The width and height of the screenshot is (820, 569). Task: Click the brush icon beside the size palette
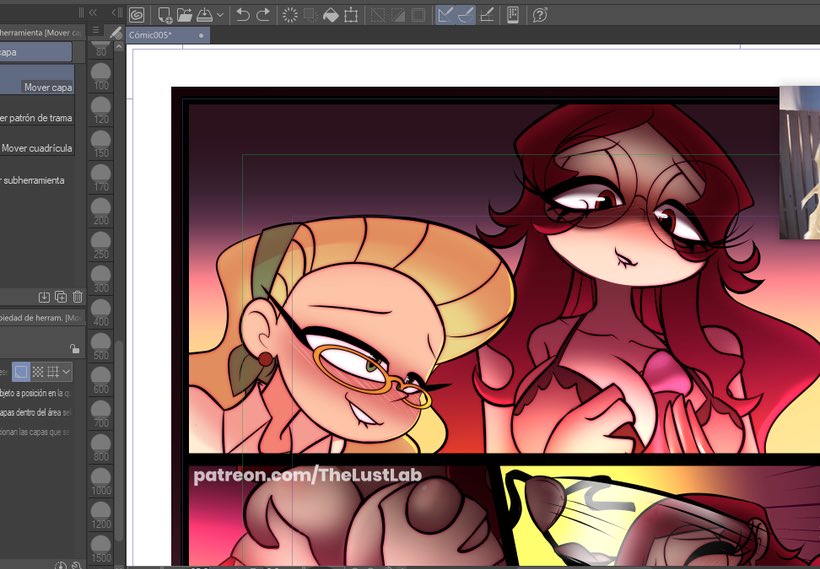116,32
